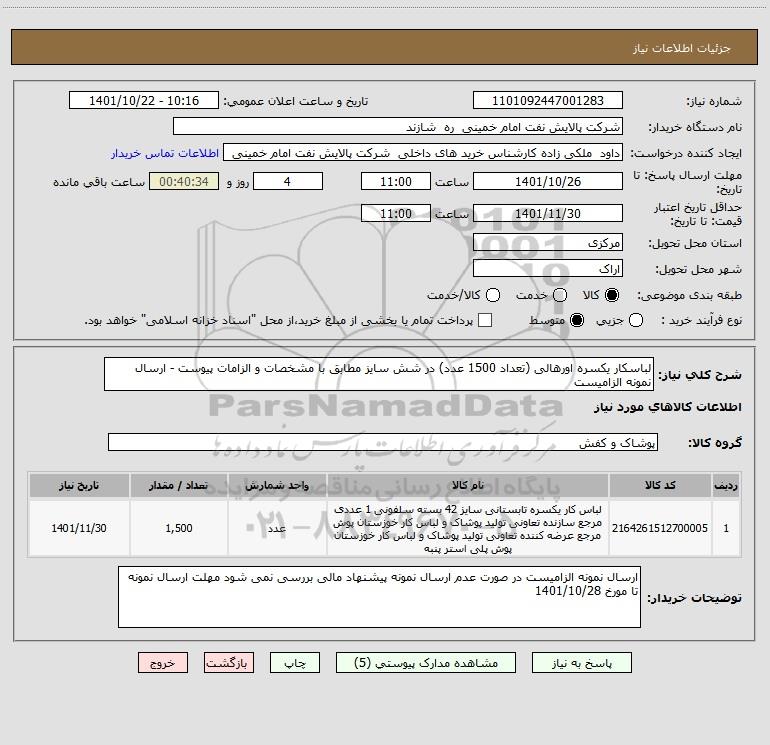Click the countdown timer 00:40:34 field
This screenshot has height=745, width=770.
coord(184,182)
